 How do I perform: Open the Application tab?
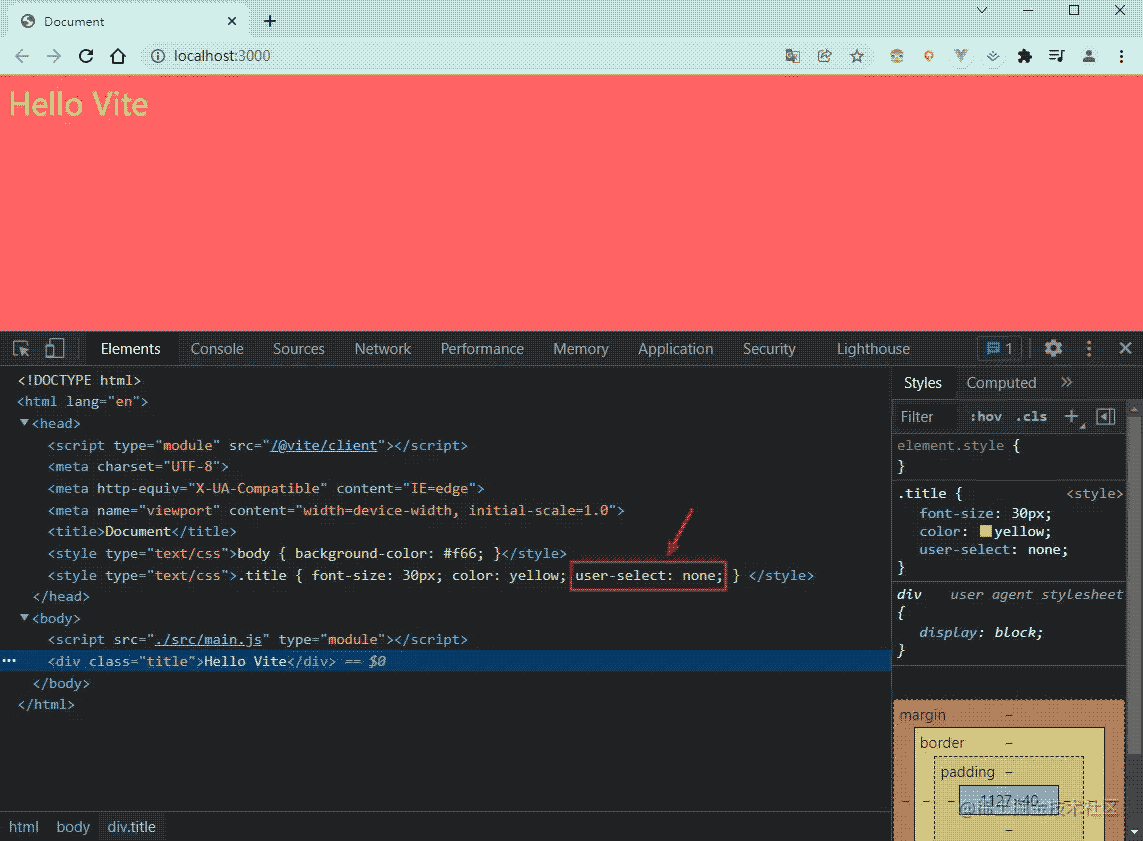tap(676, 349)
